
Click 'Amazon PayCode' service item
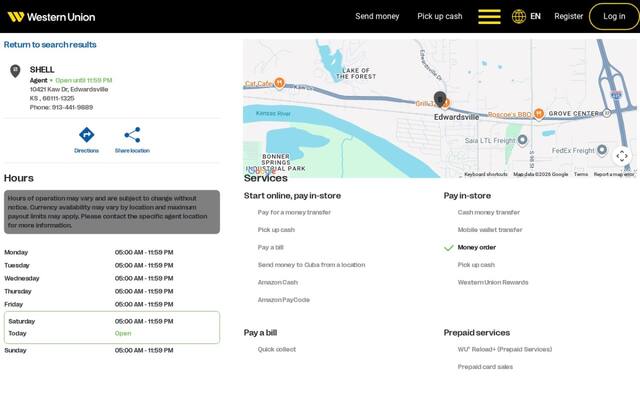(284, 300)
